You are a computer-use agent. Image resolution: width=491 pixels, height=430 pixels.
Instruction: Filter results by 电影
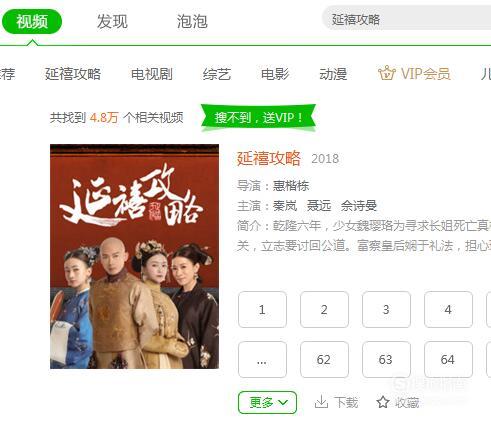point(275,74)
